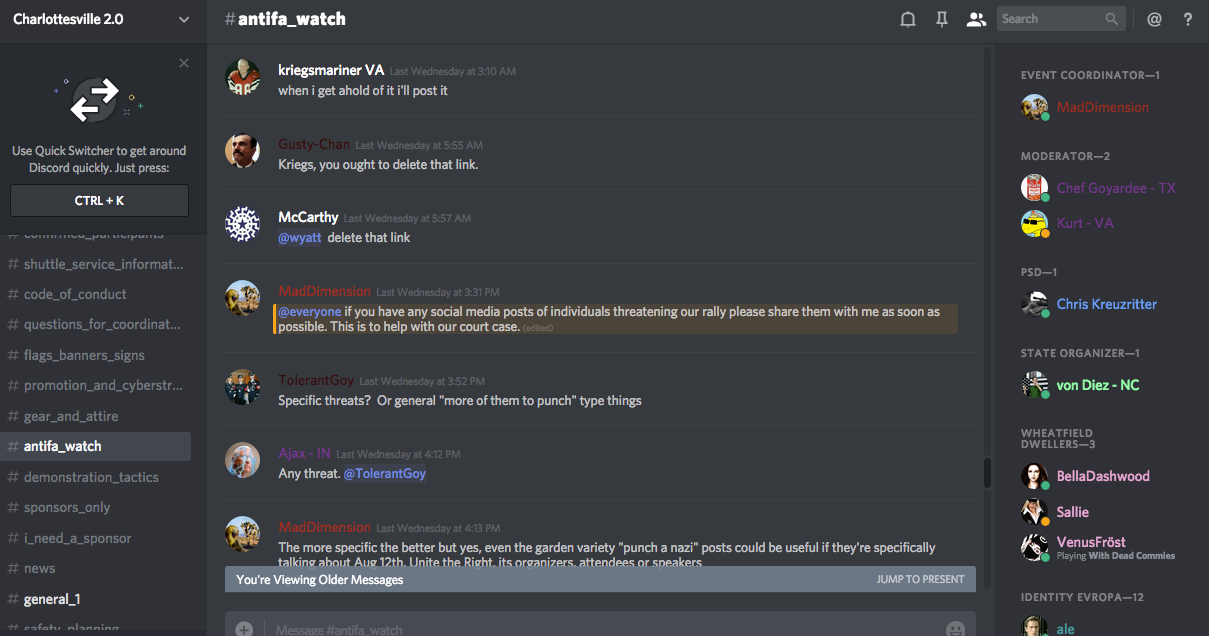The width and height of the screenshot is (1209, 636).
Task: Click Jump To Present
Action: coord(920,579)
